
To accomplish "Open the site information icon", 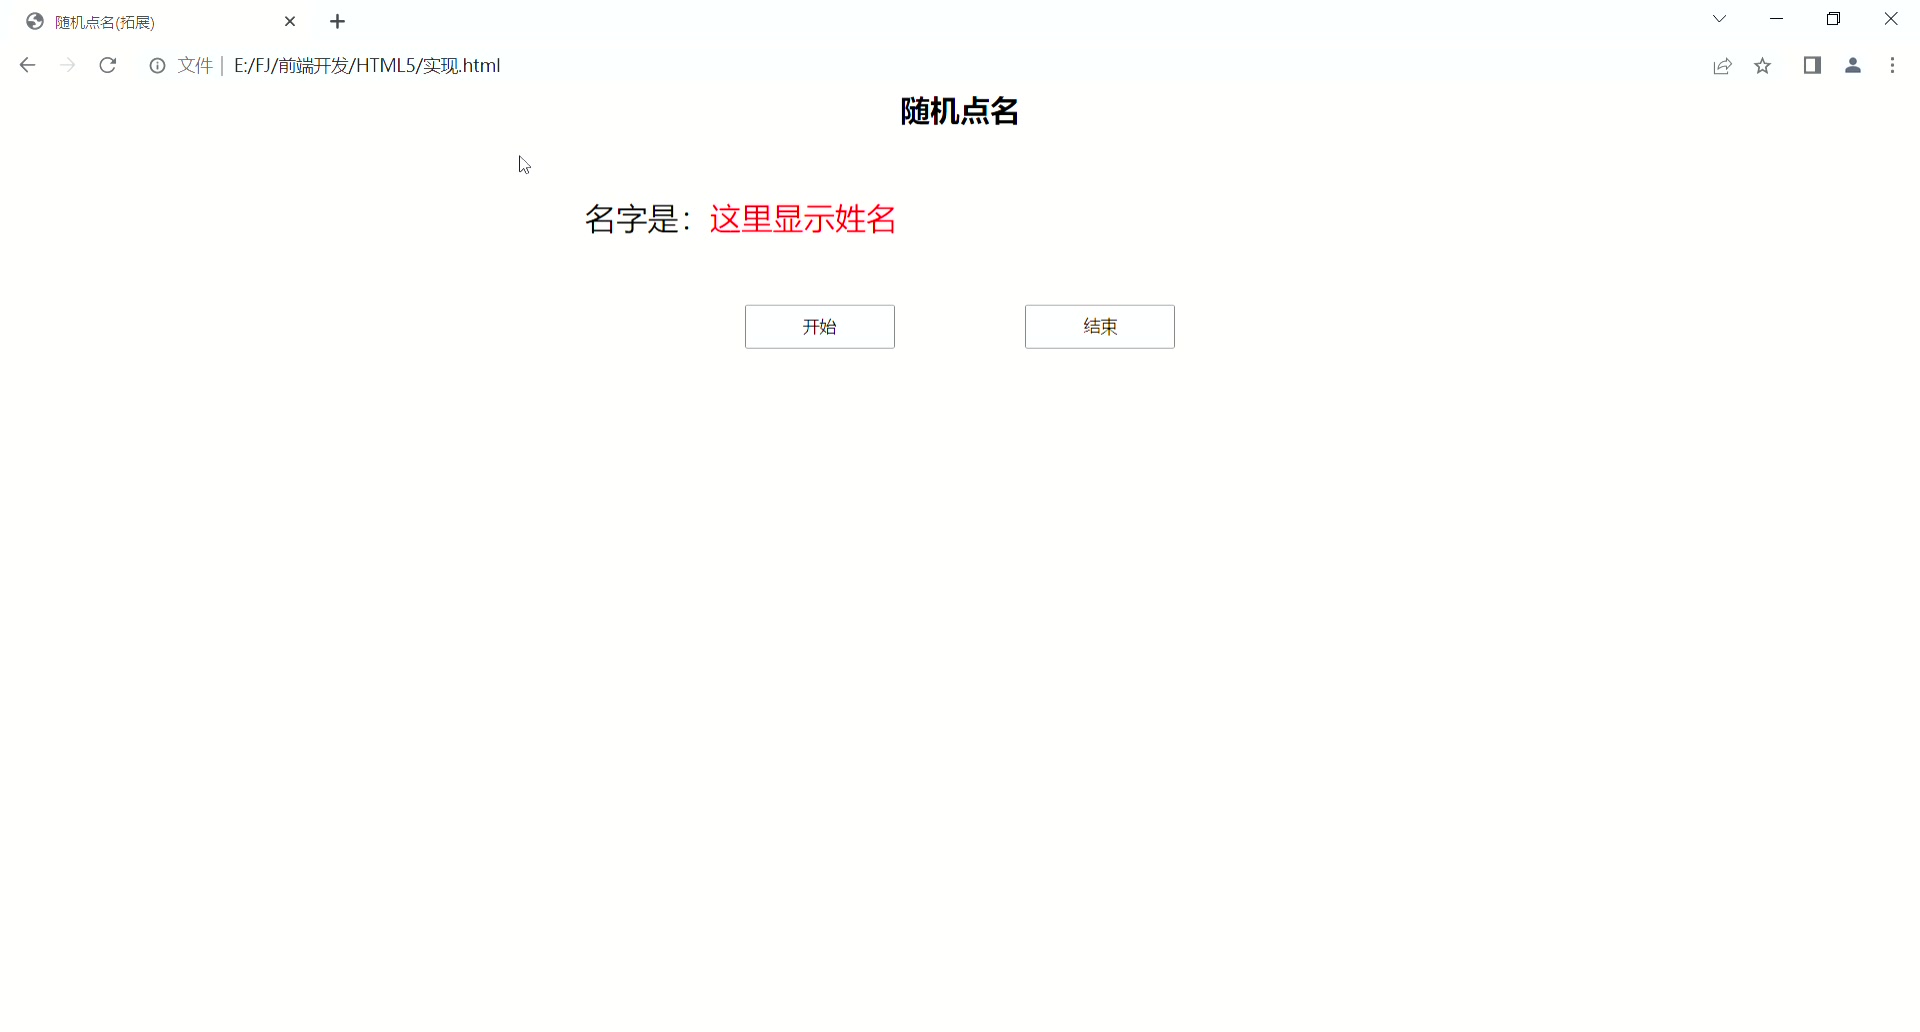I will 157,66.
